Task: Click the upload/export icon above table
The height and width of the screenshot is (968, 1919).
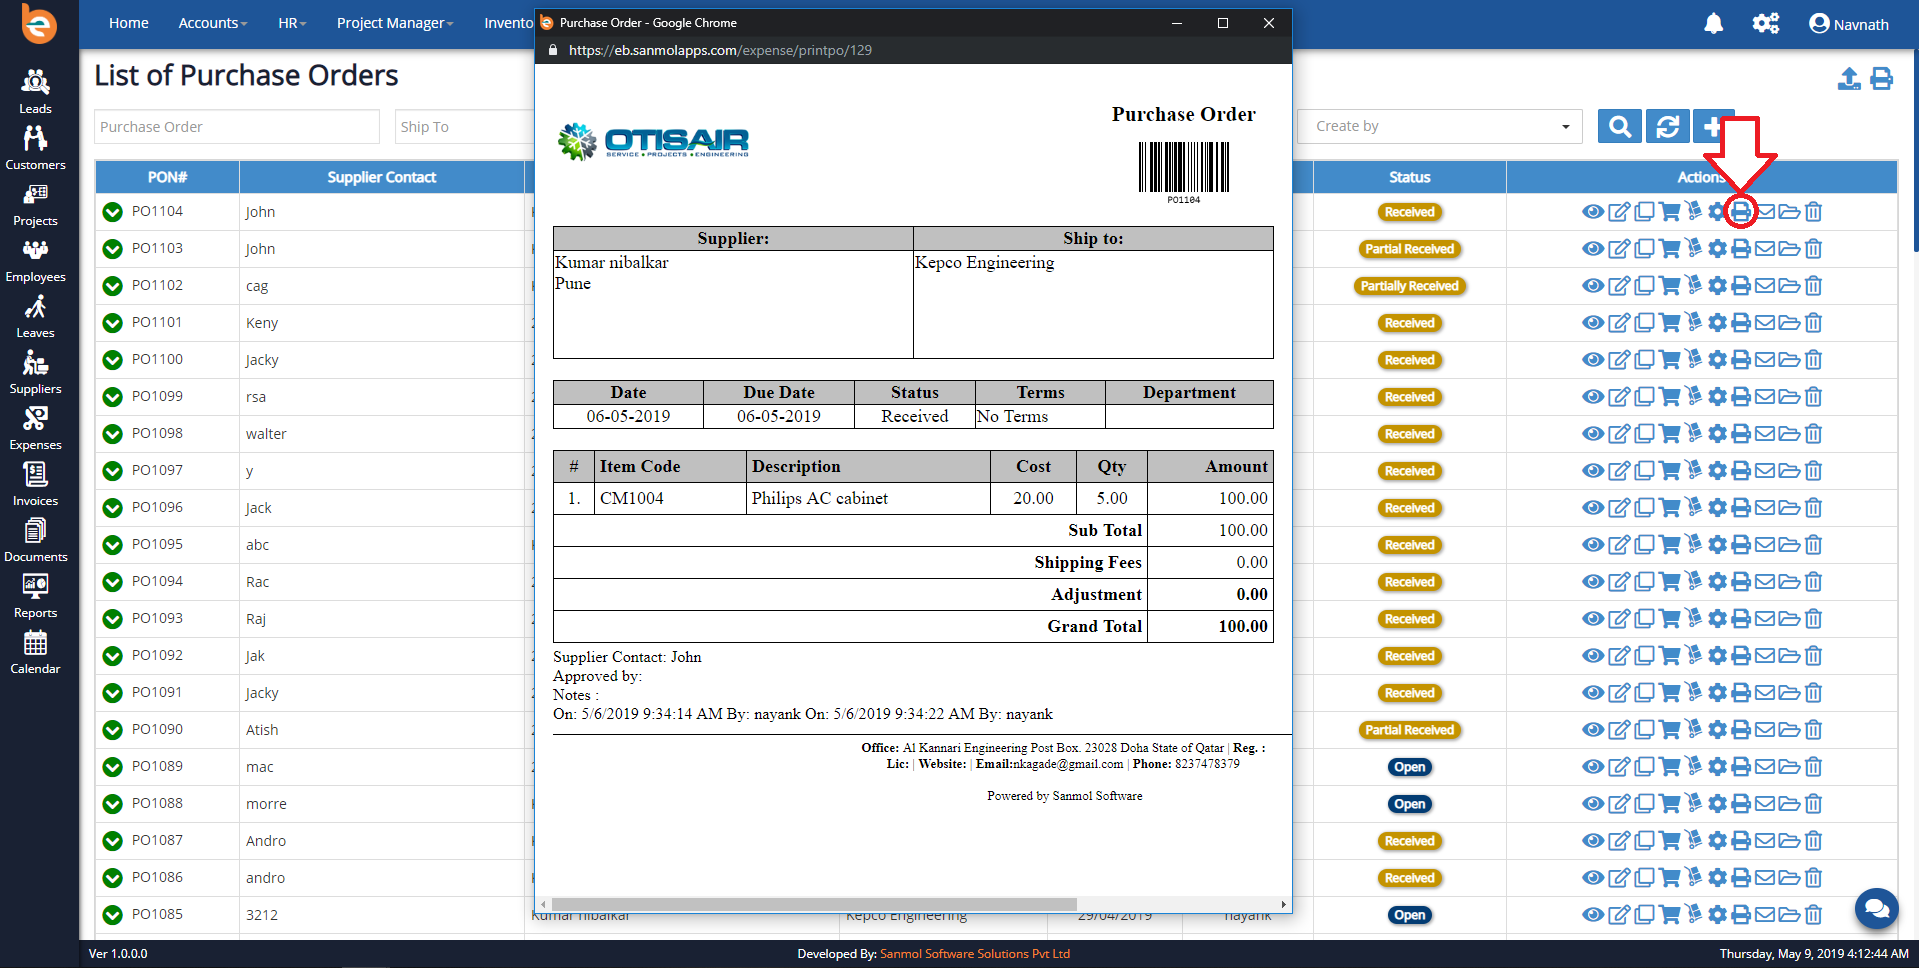Action: point(1849,79)
